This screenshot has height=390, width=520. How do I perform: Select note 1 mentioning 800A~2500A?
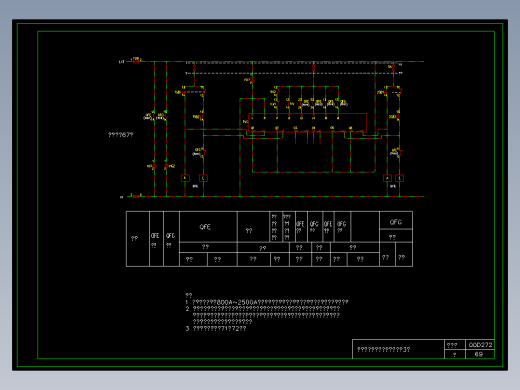pos(267,302)
